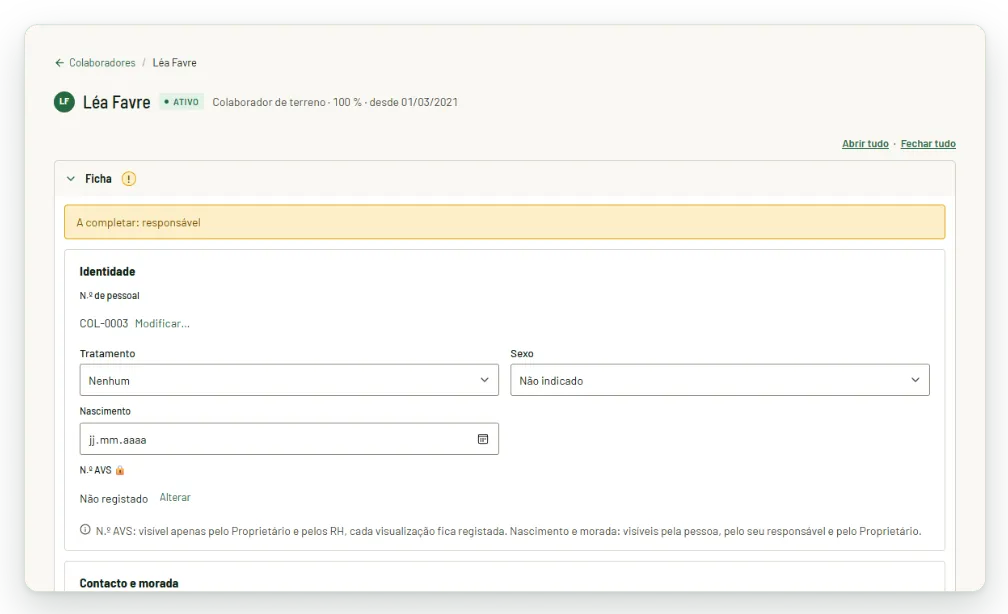Click the Léa Favre page title
Screen dimensions: 1008x614
[x=116, y=102]
